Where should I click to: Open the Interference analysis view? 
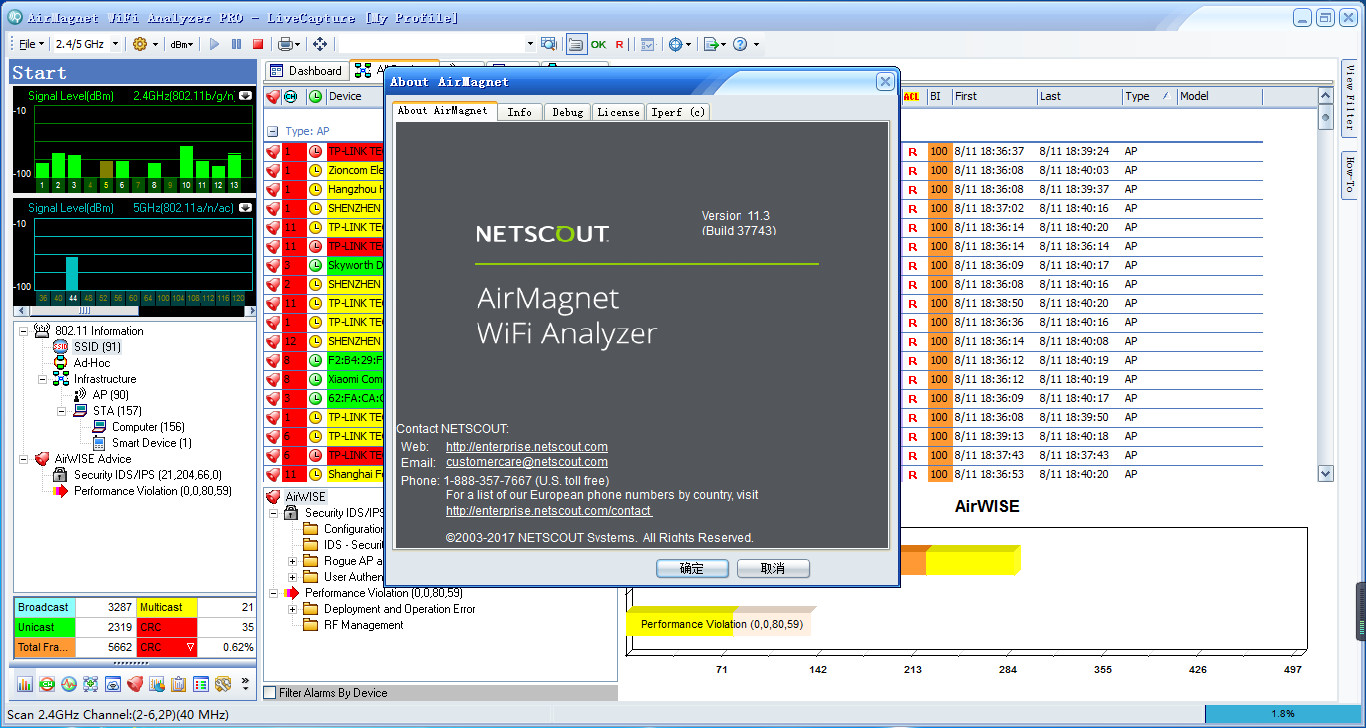coord(68,684)
